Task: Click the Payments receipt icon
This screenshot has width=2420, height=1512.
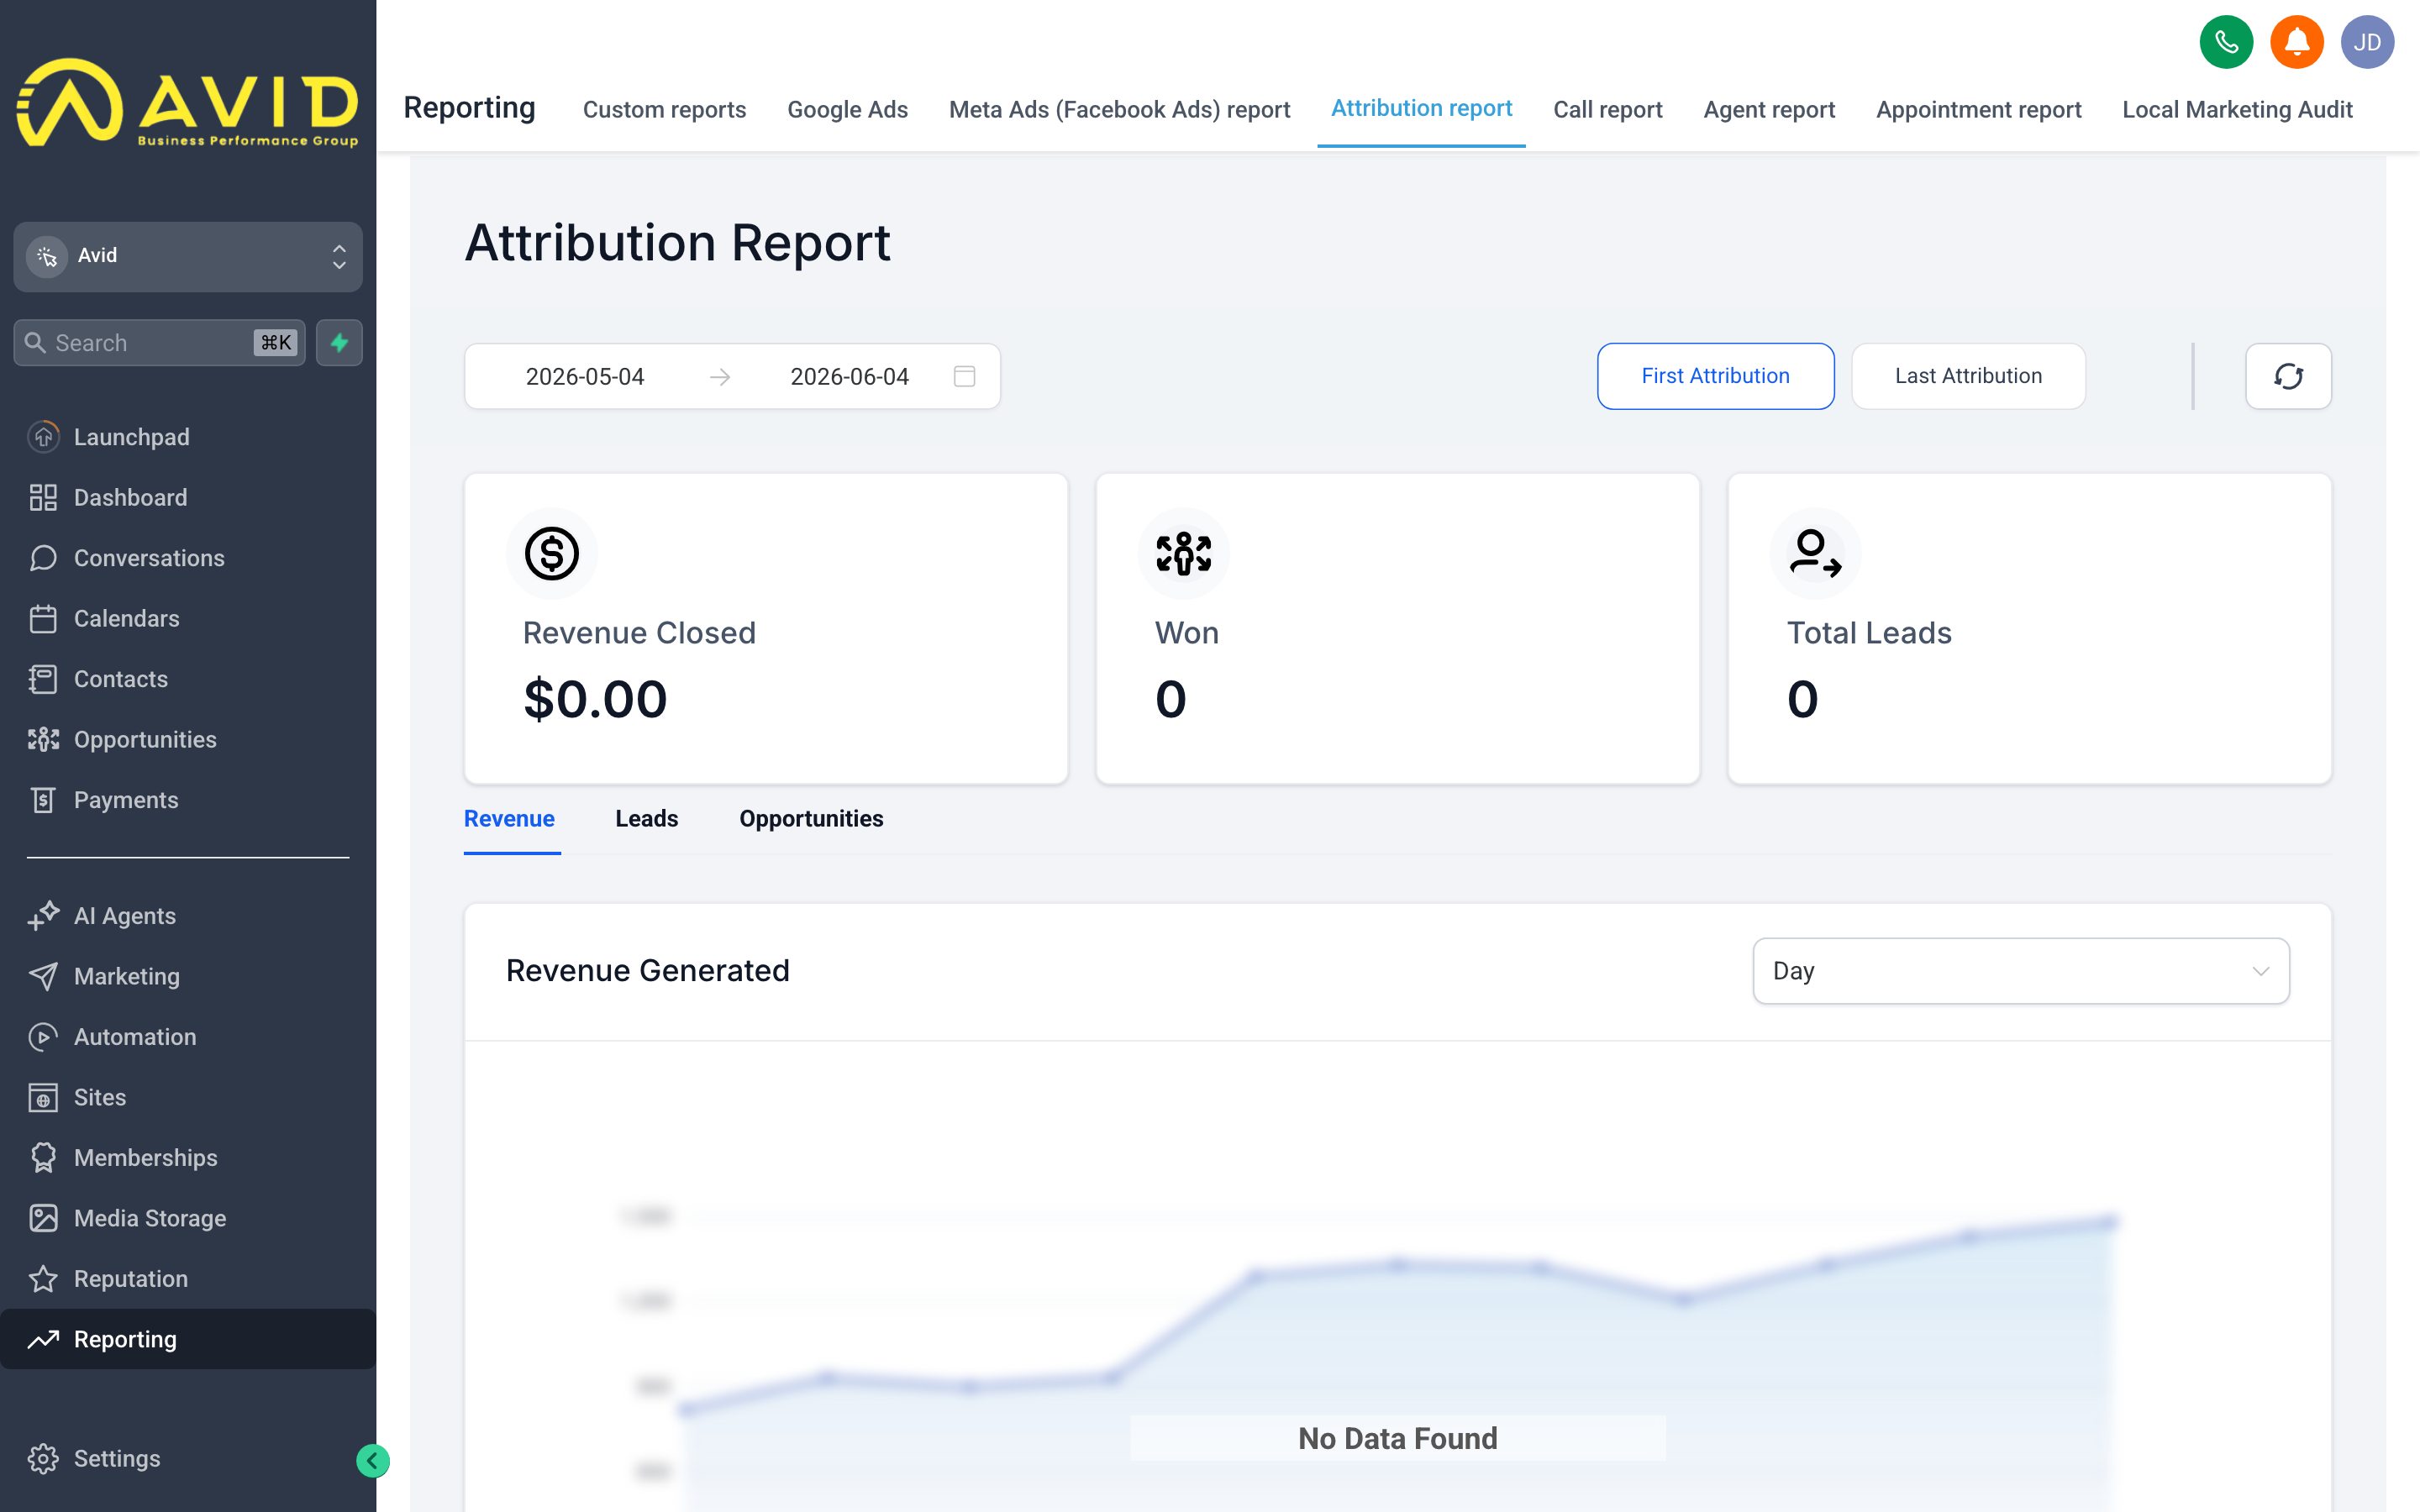Action: click(43, 800)
